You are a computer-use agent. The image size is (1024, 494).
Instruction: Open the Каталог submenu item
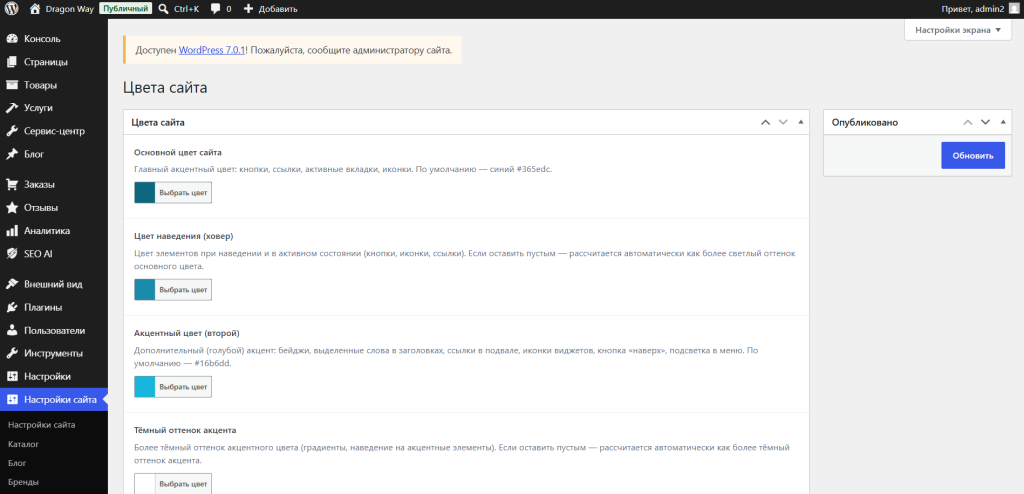tap(24, 444)
